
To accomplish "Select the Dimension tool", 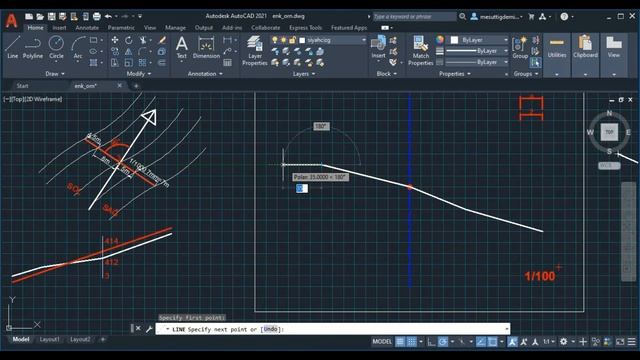I will [206, 47].
